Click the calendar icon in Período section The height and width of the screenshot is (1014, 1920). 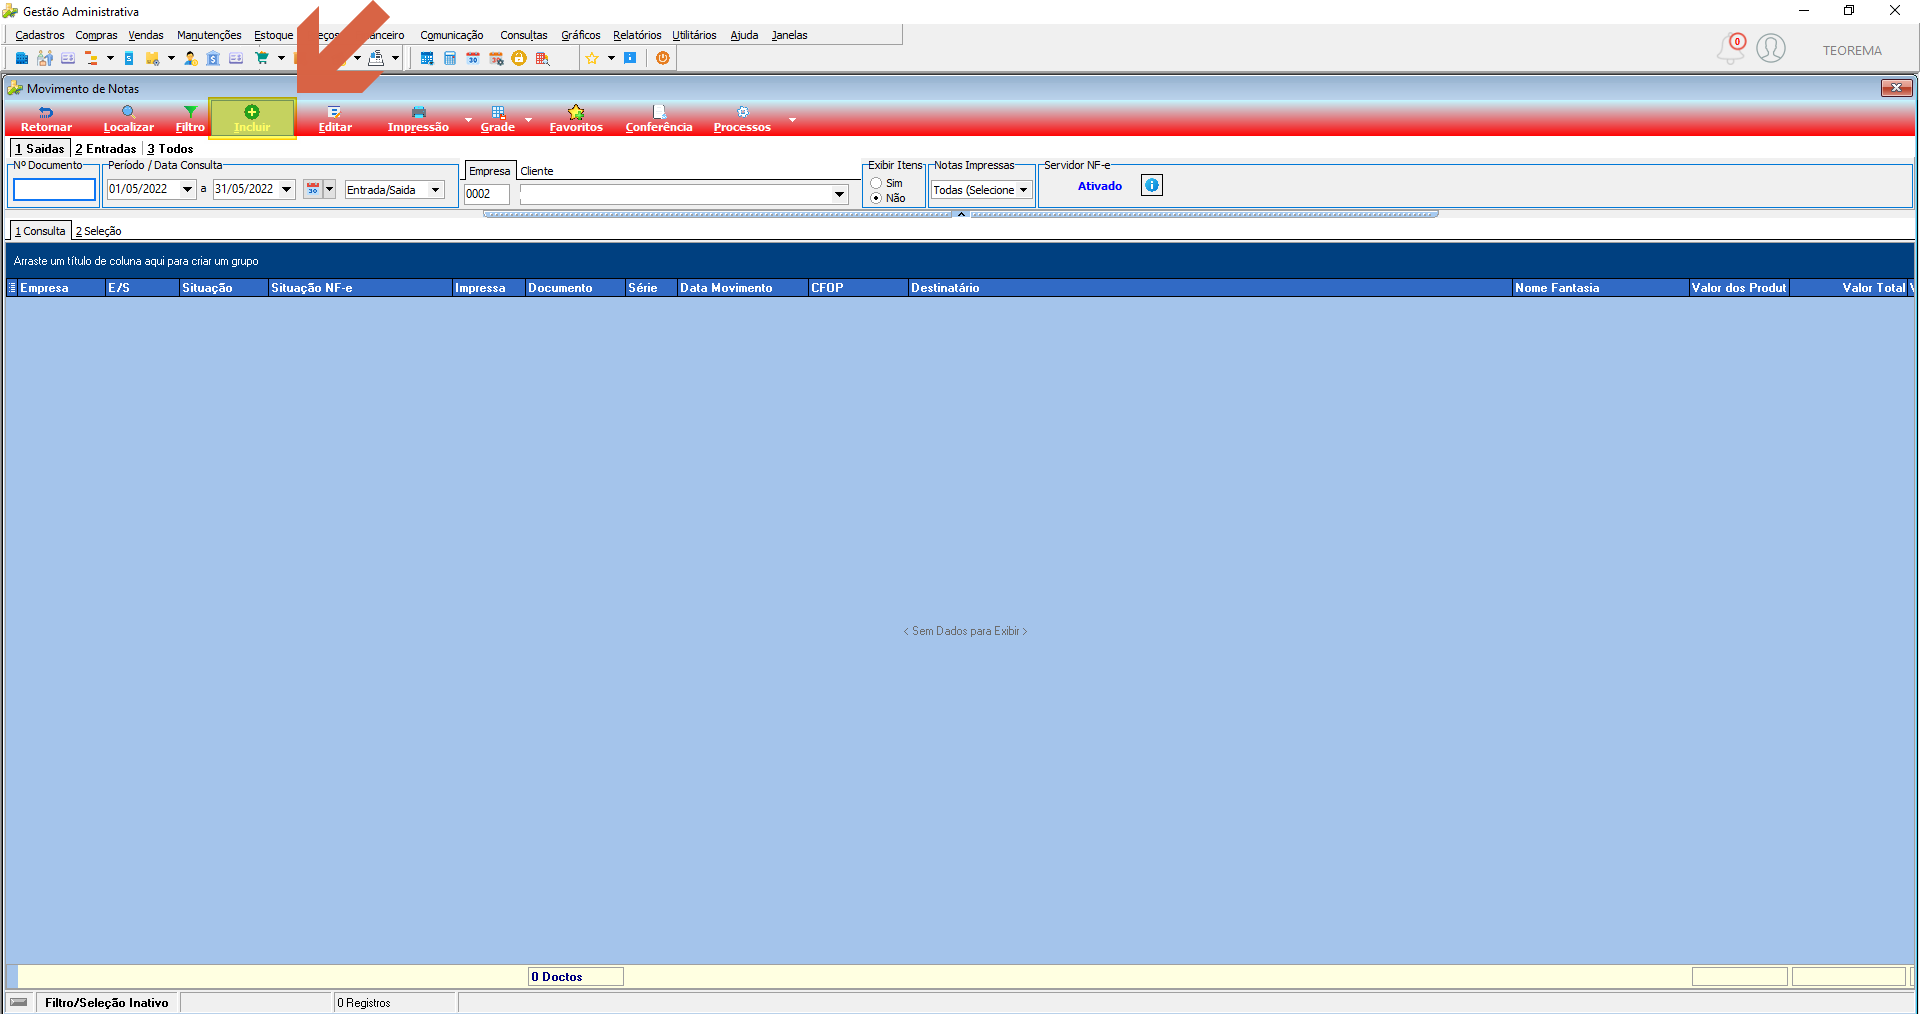[x=313, y=189]
